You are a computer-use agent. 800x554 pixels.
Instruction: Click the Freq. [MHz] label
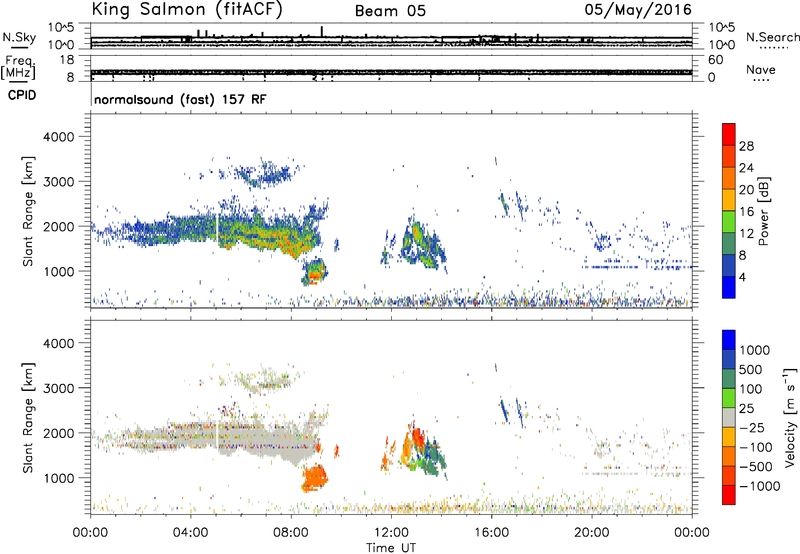click(x=19, y=67)
